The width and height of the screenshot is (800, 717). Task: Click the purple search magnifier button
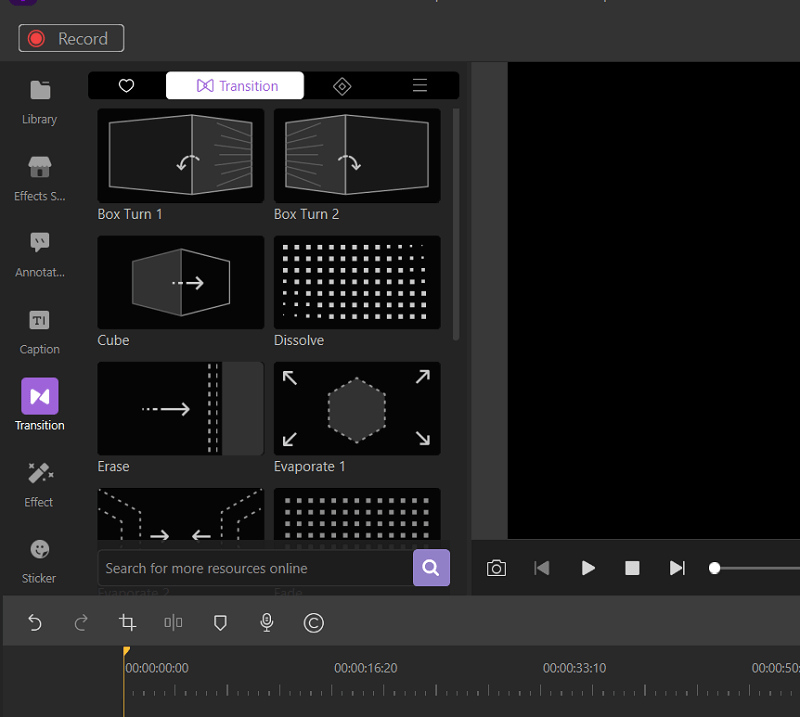[431, 567]
